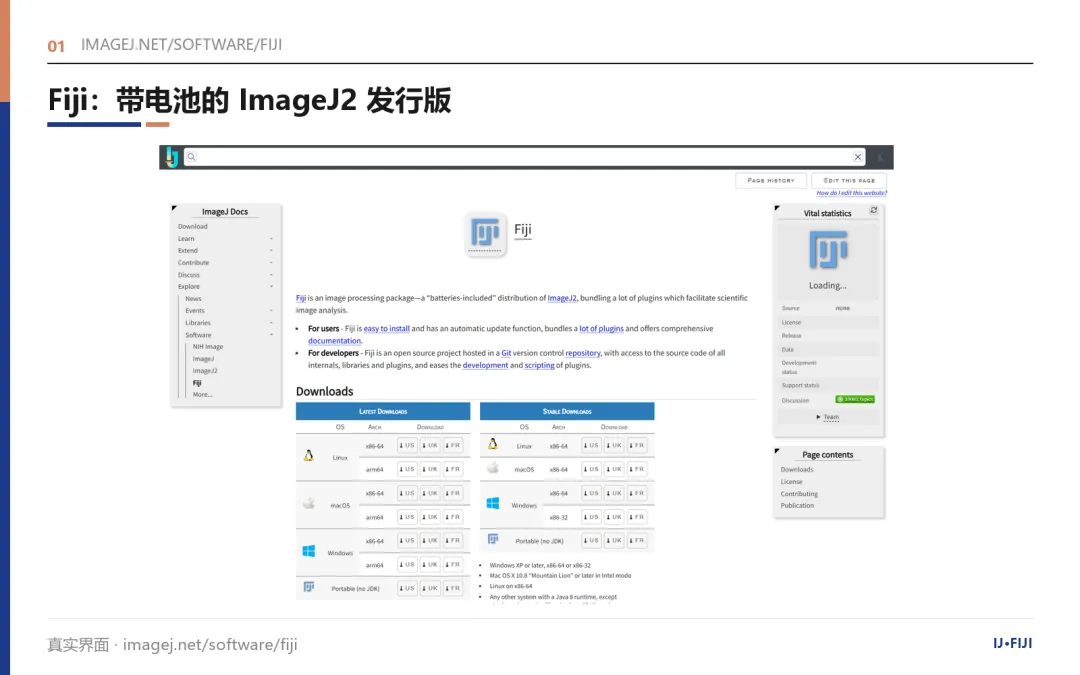Download stable Linux x86-64 from US mirror
Screen dimensions: 1080x675
(x=591, y=446)
